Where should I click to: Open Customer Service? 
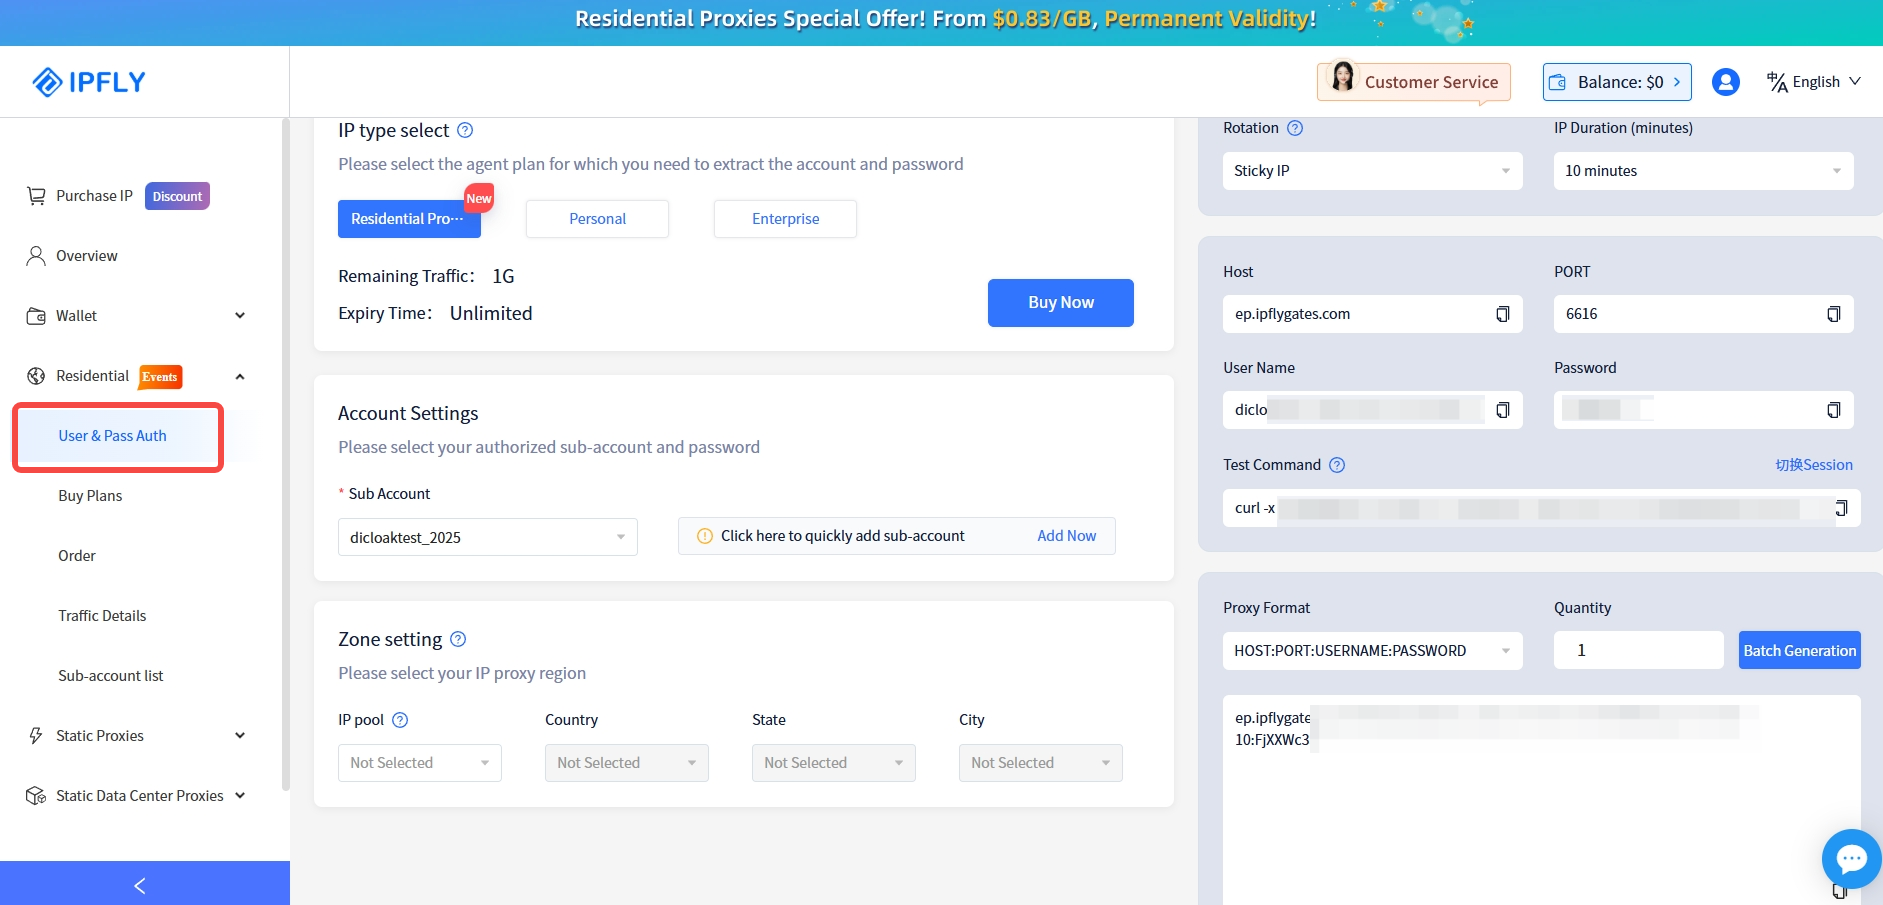coord(1414,82)
